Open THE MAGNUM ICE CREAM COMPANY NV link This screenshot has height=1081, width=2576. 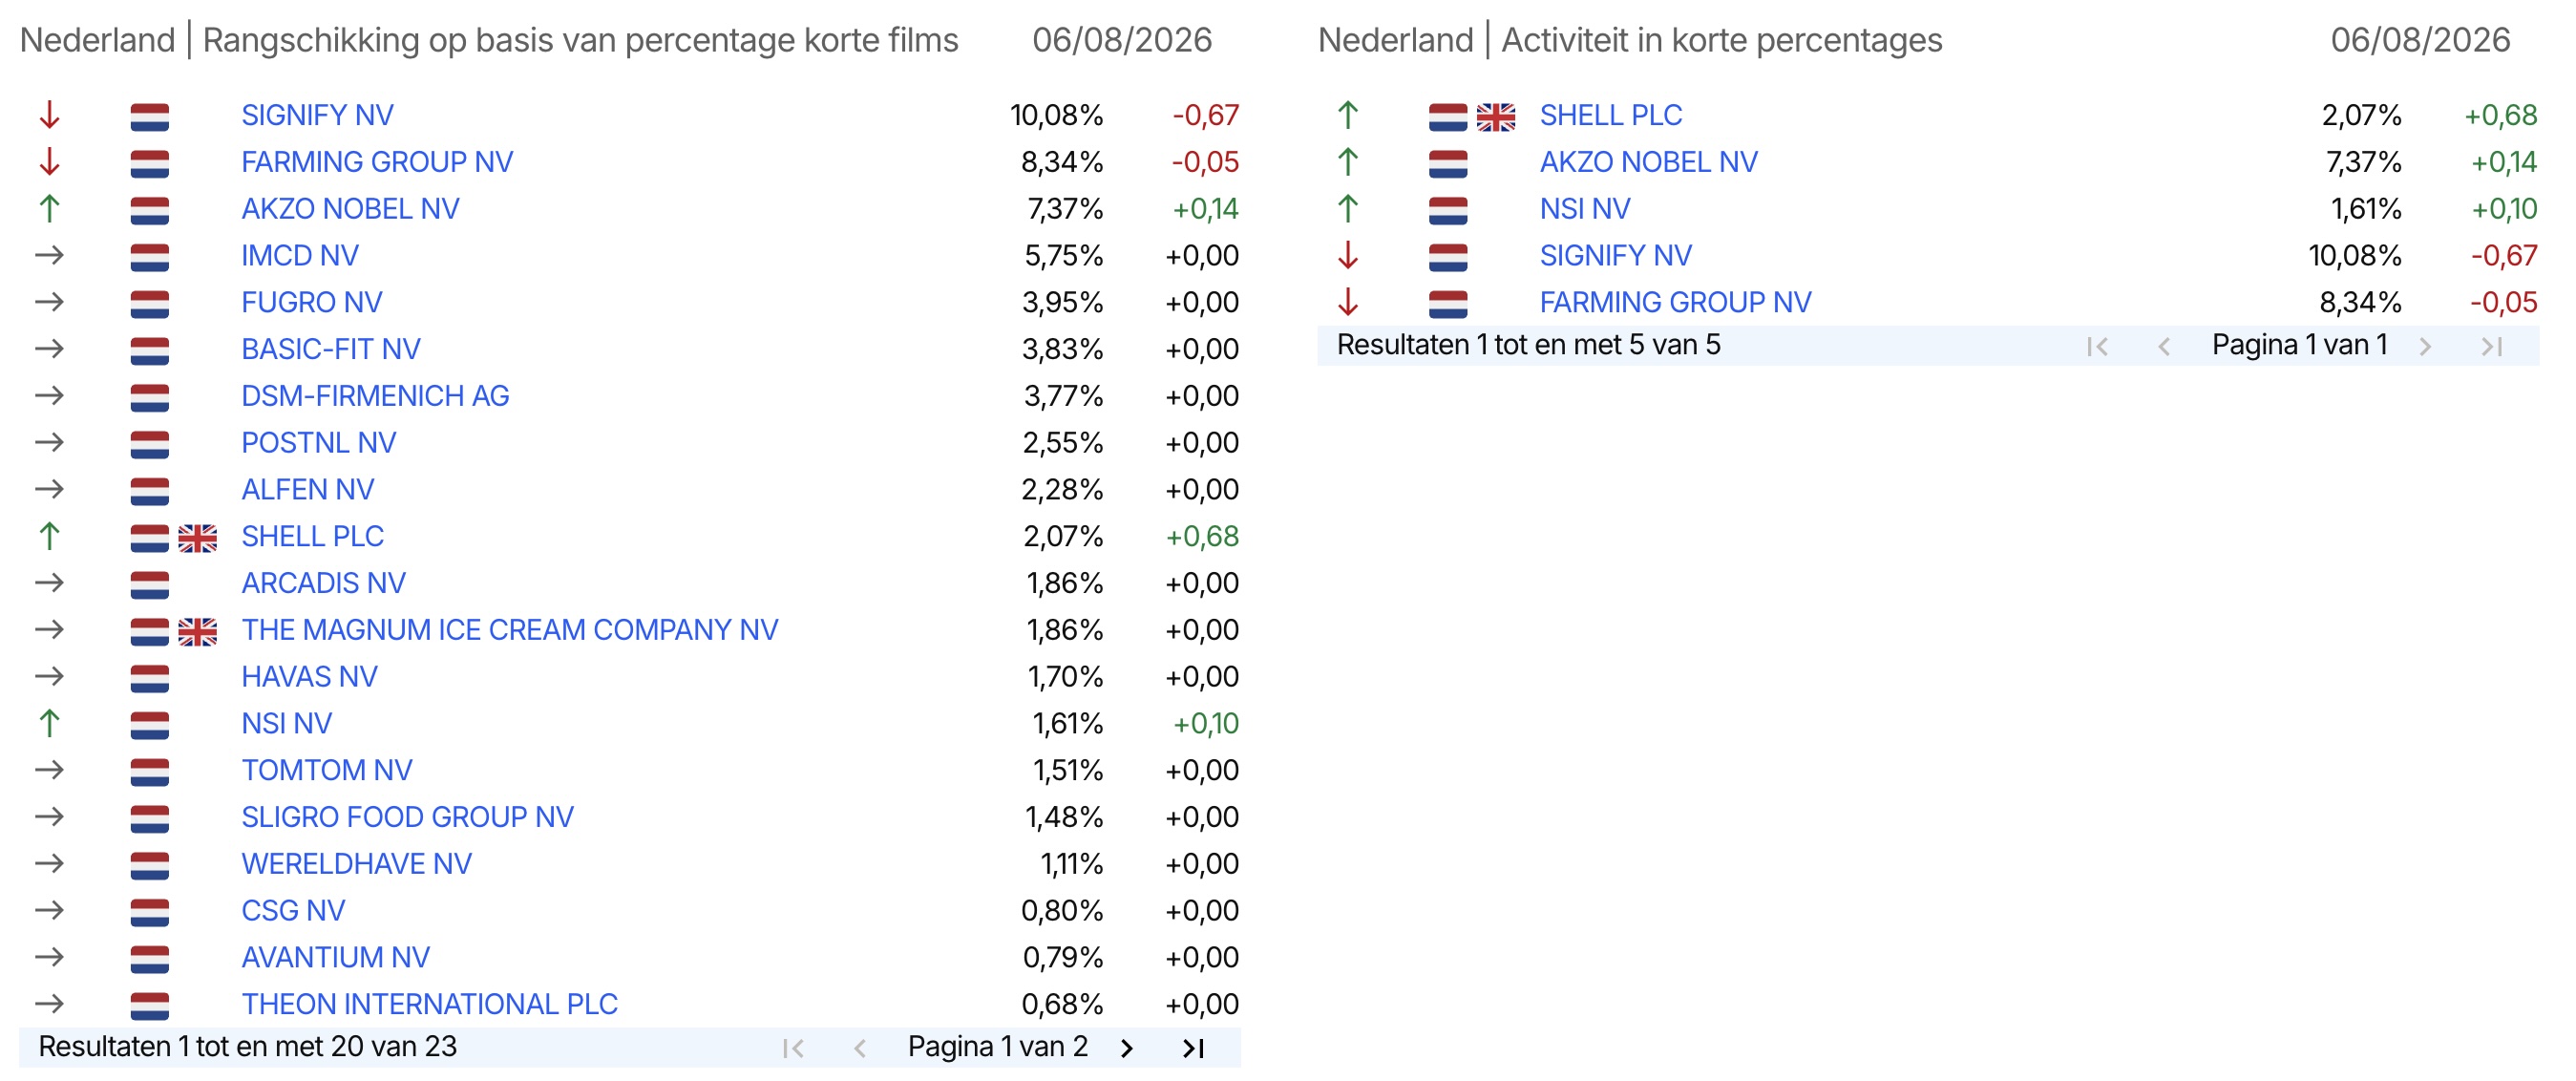[510, 630]
